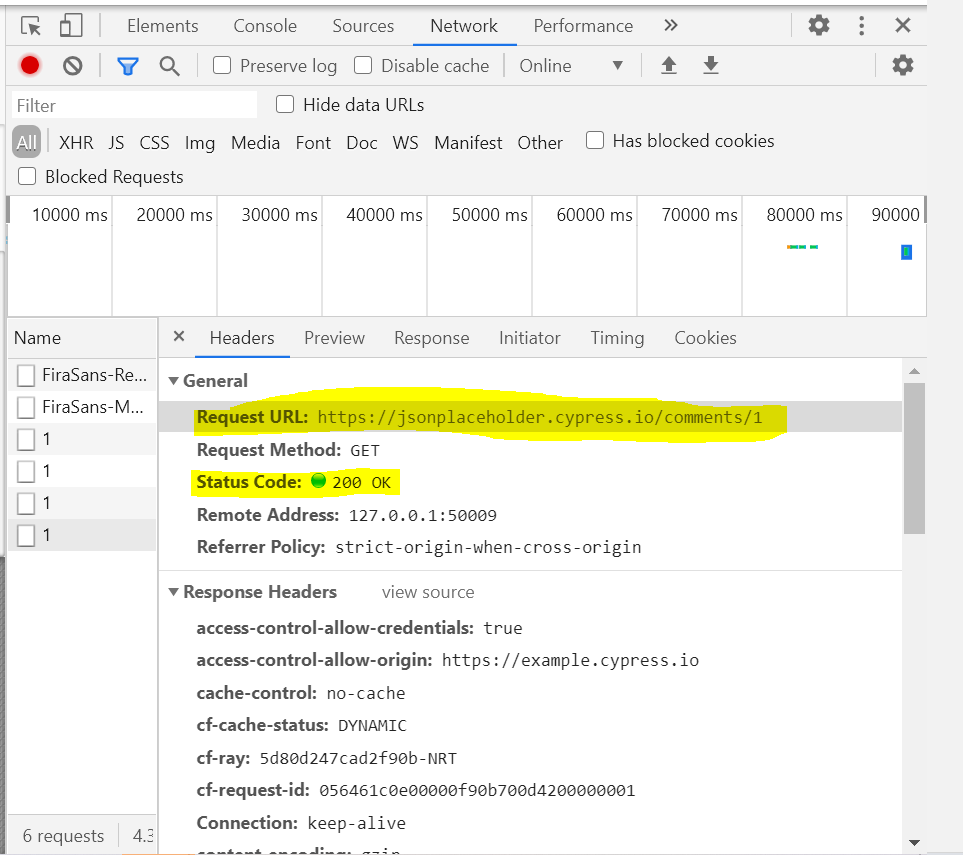
Task: Click the 6 requests status summary
Action: [63, 835]
